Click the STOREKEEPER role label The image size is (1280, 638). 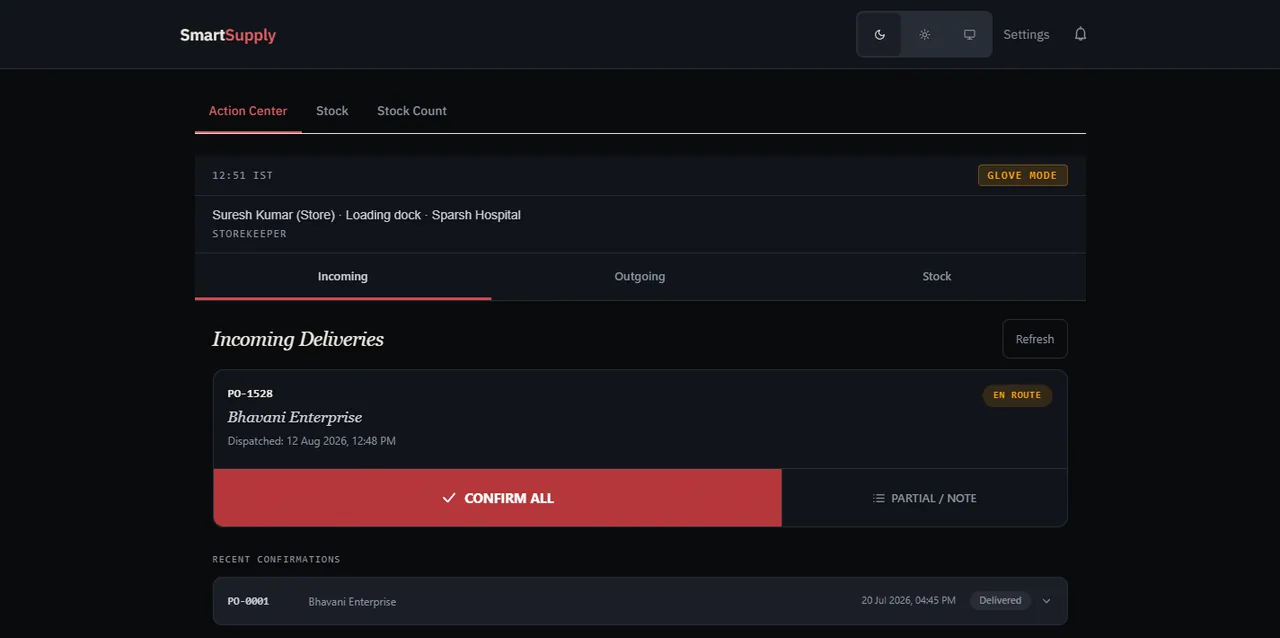[249, 234]
